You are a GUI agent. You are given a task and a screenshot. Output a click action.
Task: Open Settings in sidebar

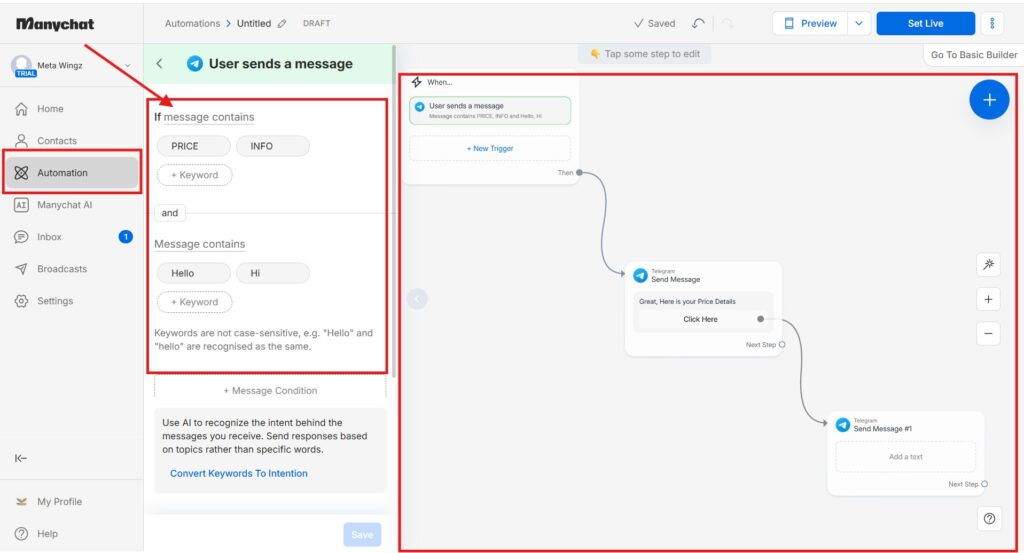tap(55, 300)
